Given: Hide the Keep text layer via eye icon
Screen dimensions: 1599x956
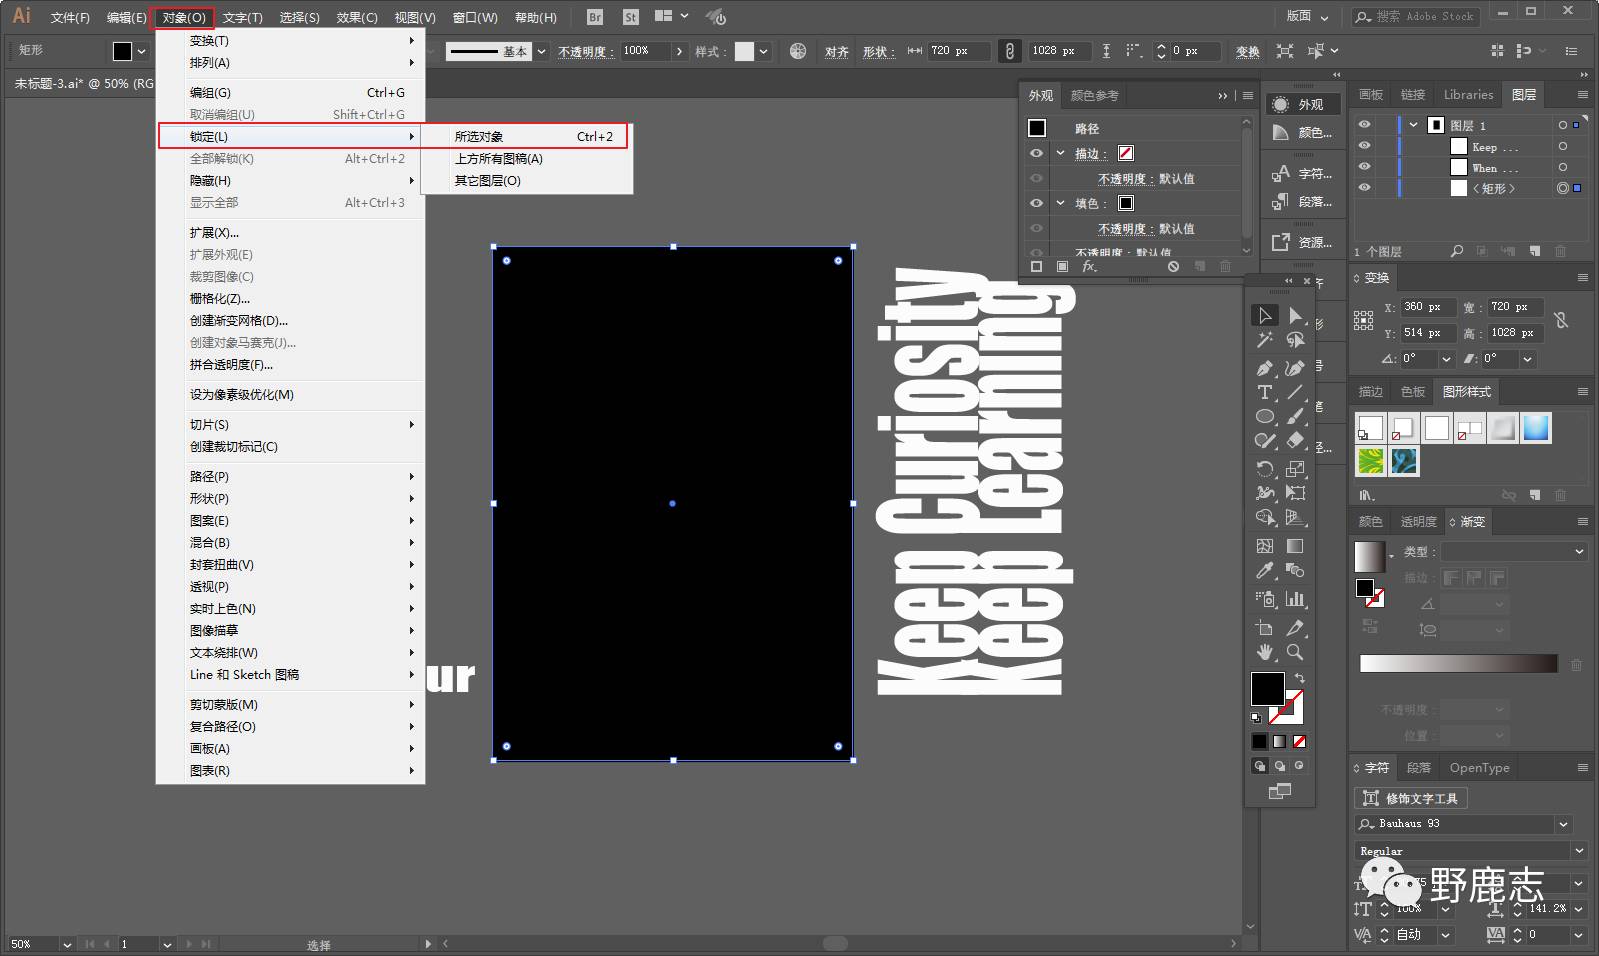Looking at the screenshot, I should point(1364,146).
